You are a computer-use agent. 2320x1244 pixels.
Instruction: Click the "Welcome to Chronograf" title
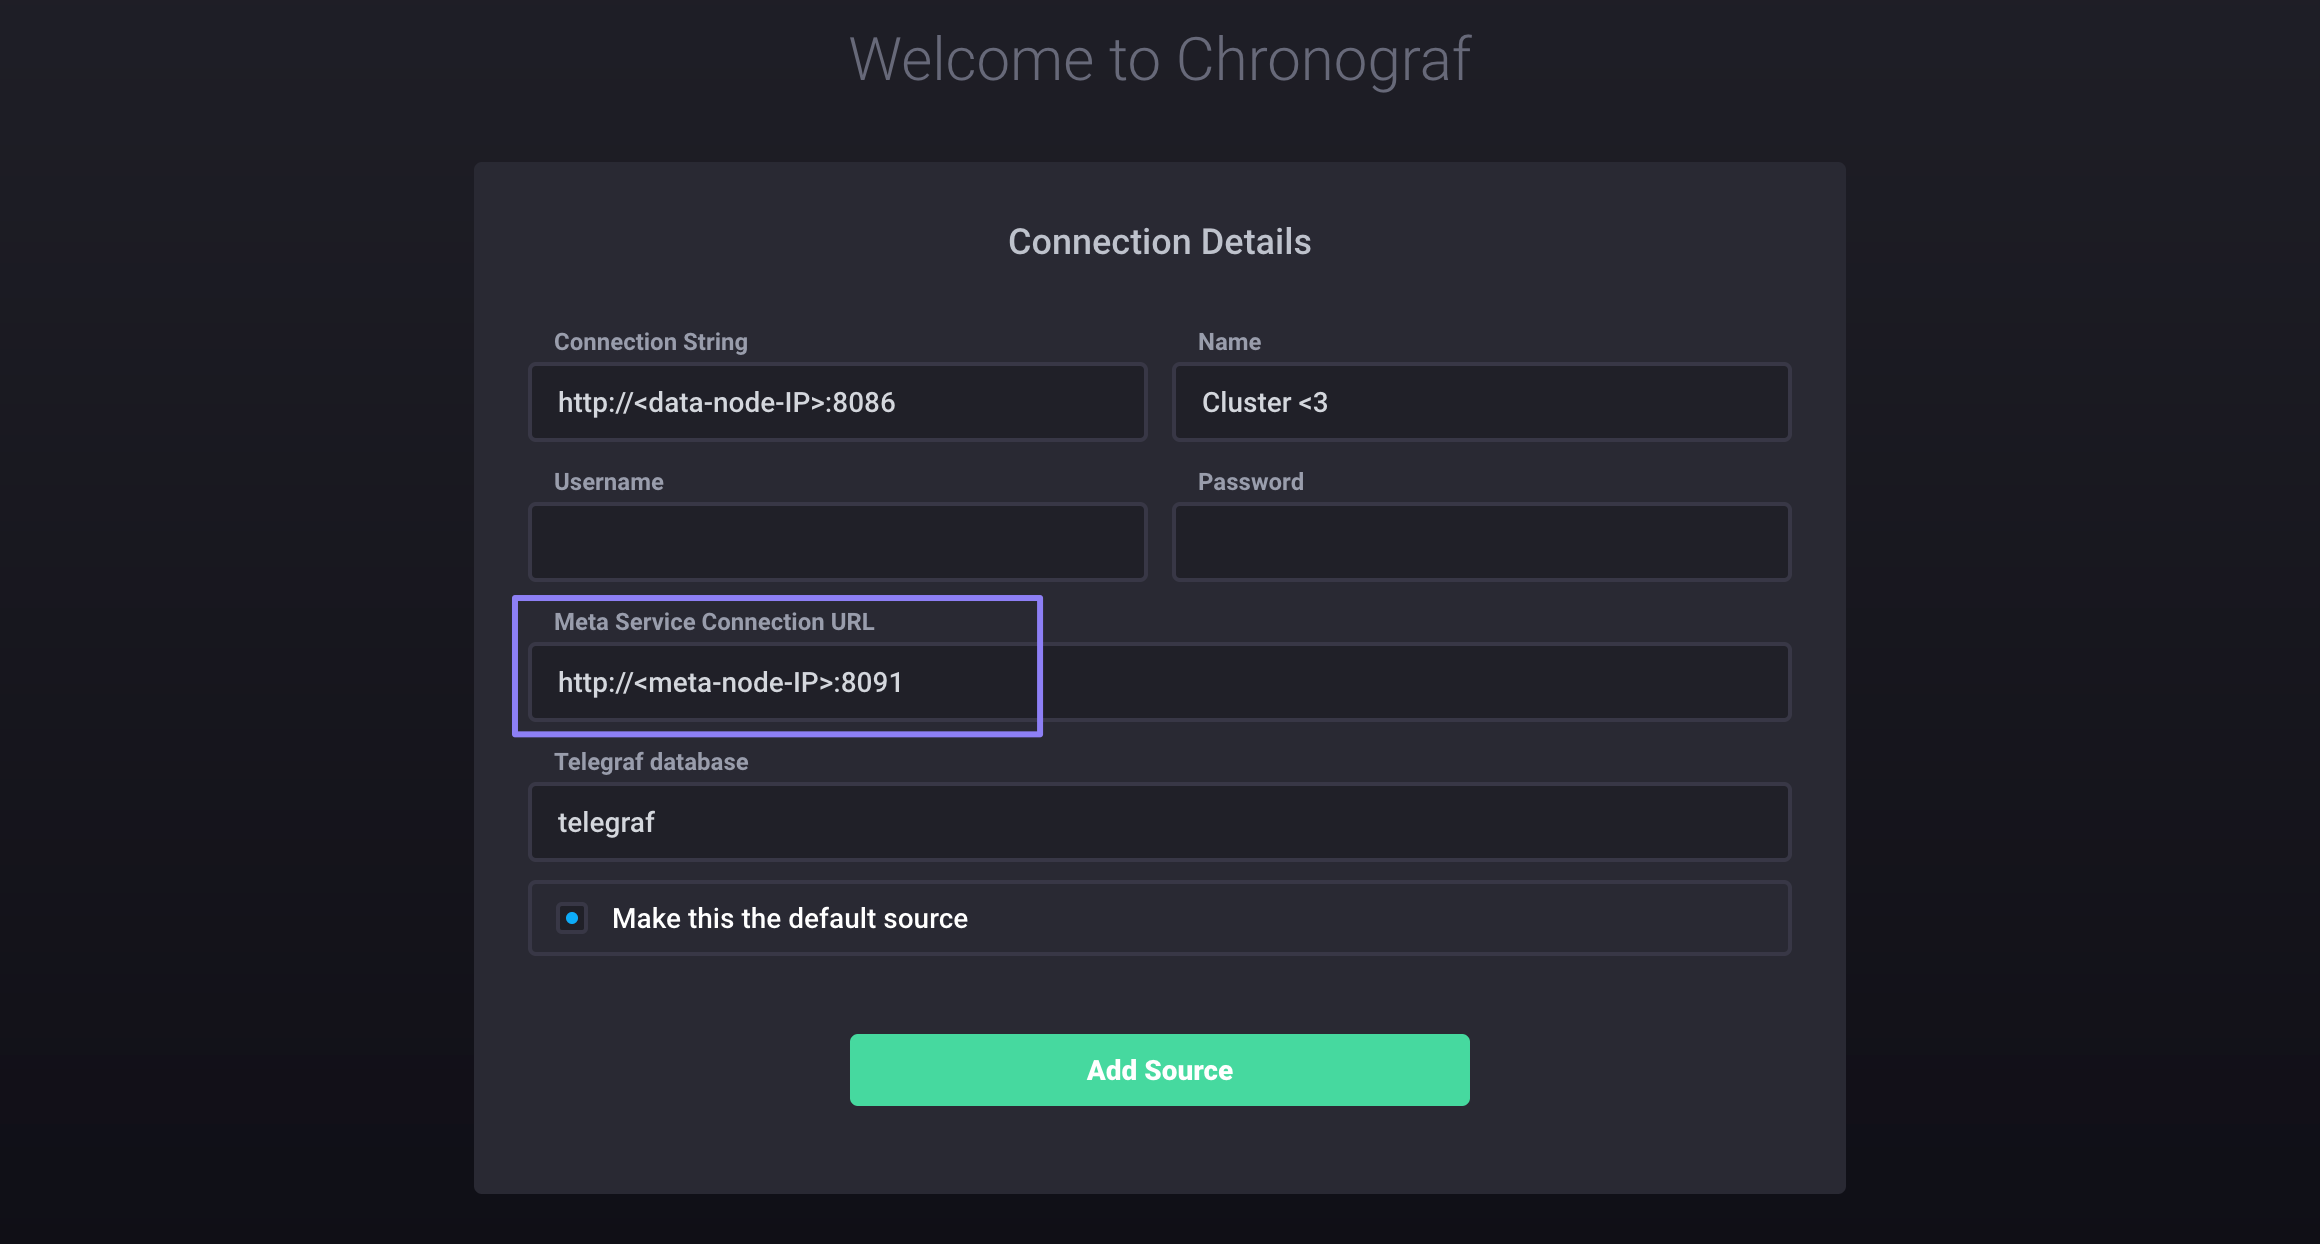click(1159, 59)
